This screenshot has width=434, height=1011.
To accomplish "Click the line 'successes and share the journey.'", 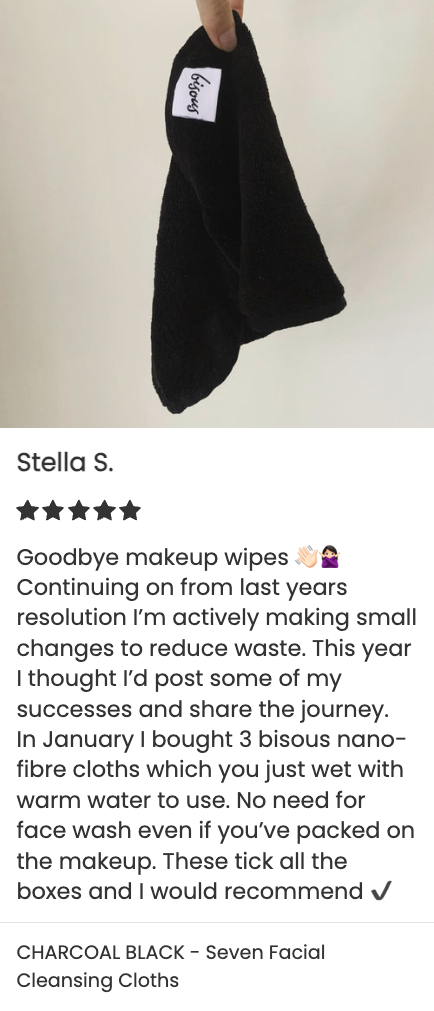I will 203,709.
